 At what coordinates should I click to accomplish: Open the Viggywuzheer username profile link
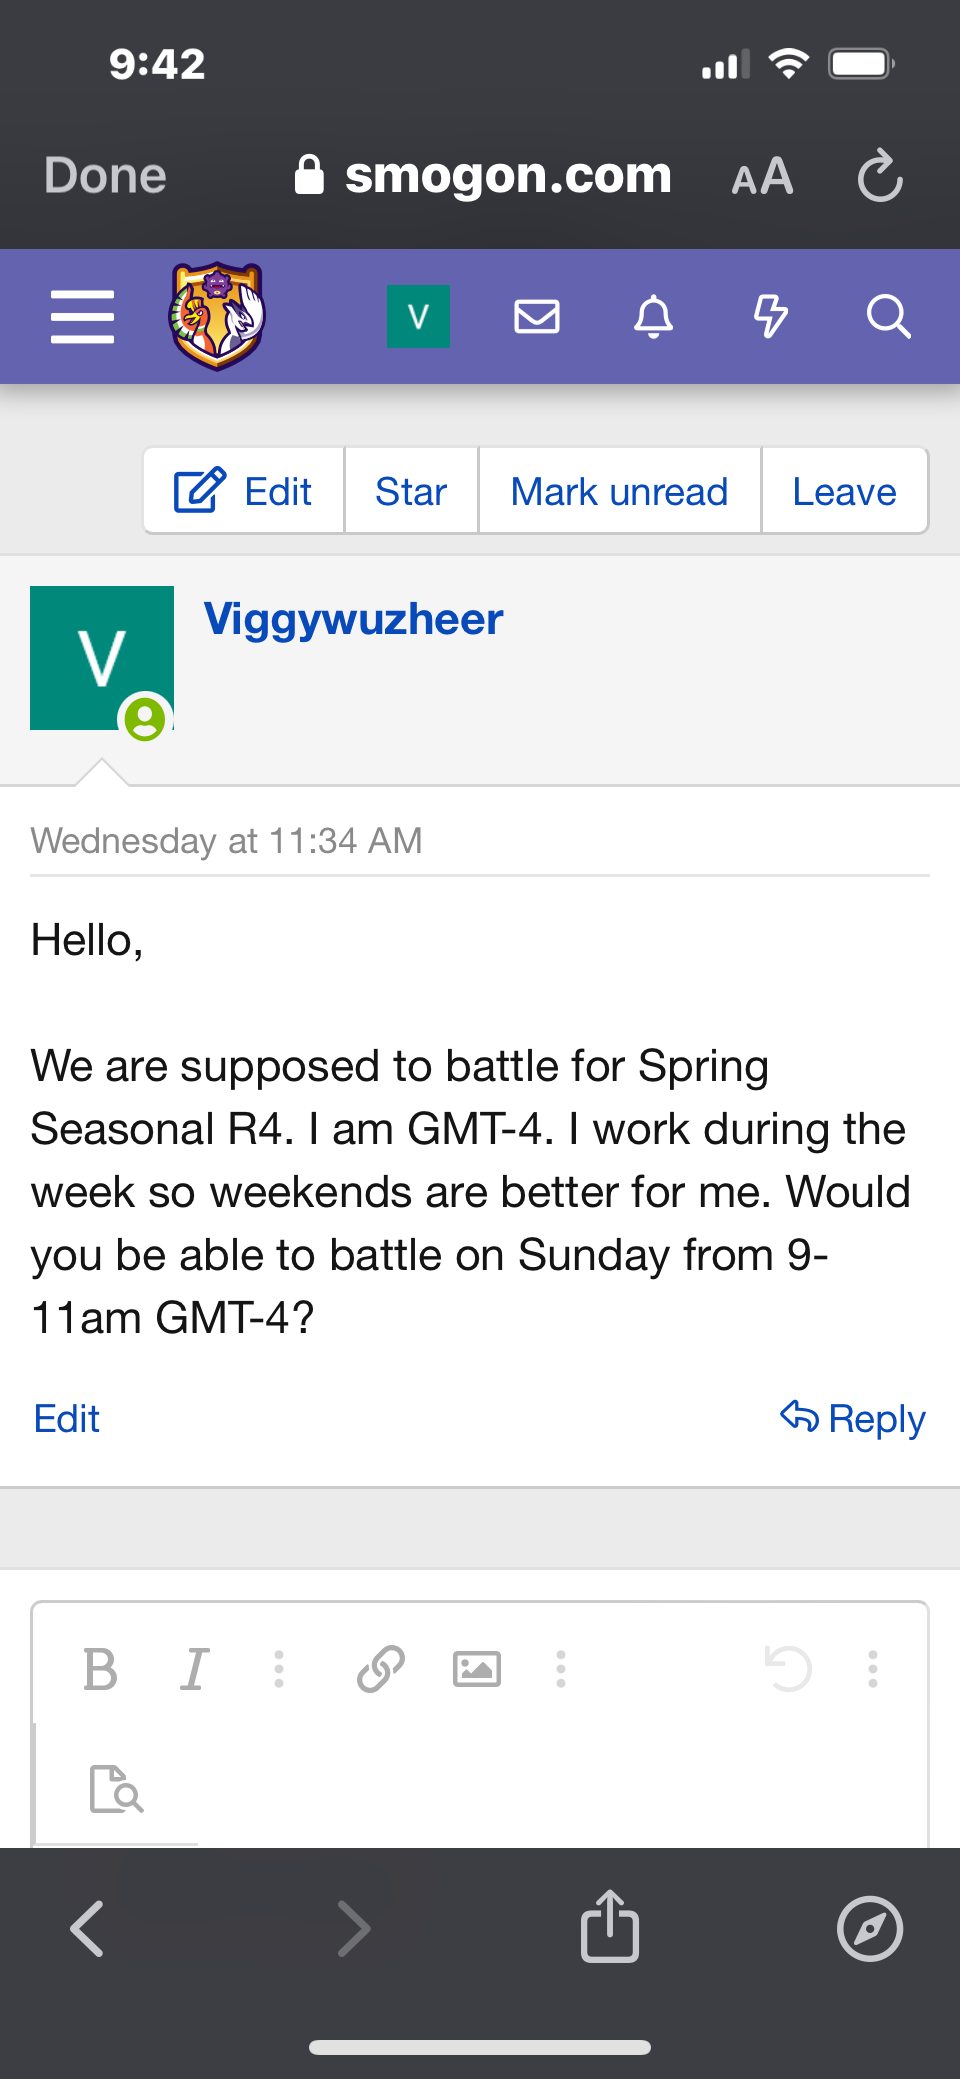coord(353,619)
